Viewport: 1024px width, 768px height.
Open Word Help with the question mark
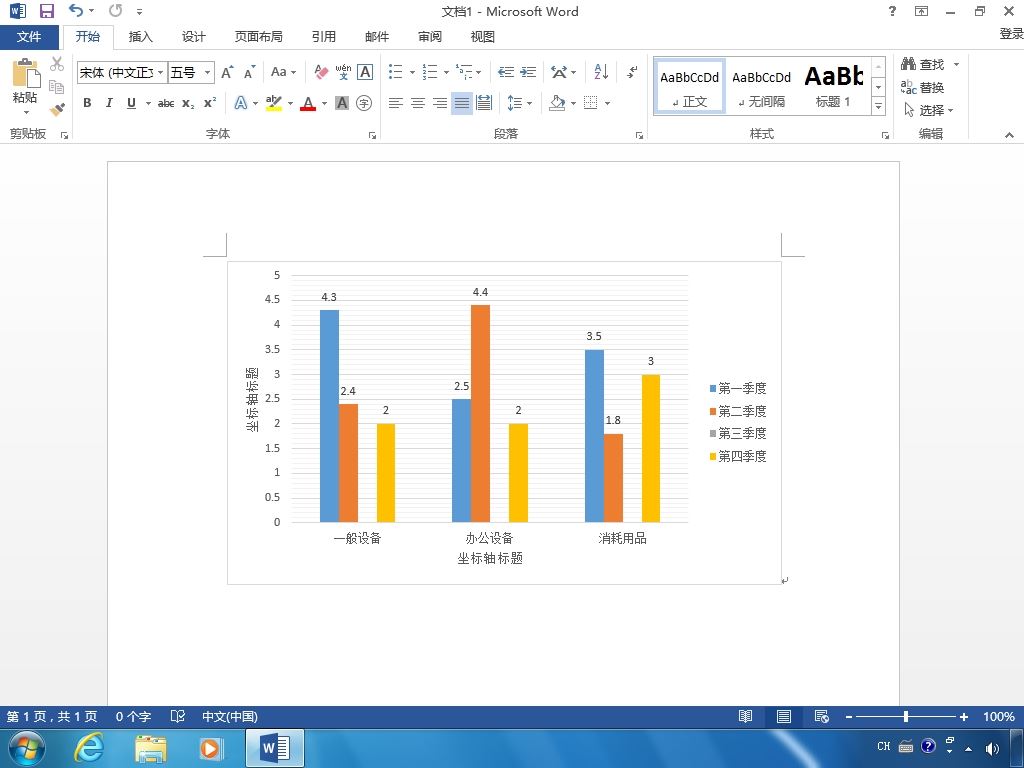[892, 11]
